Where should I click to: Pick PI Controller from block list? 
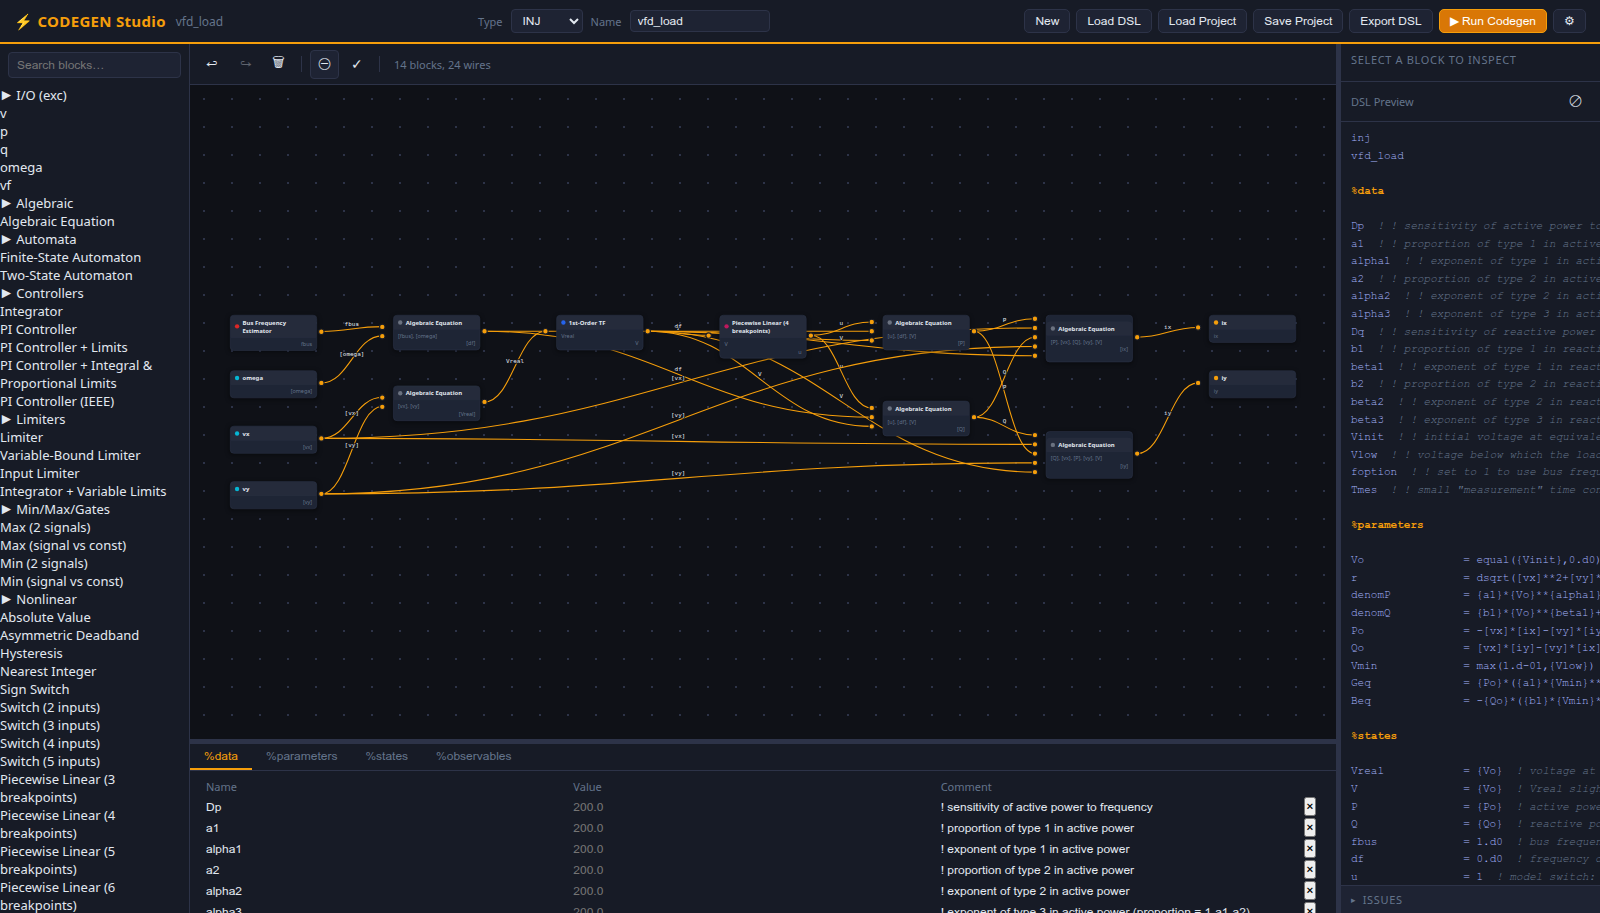pos(38,329)
